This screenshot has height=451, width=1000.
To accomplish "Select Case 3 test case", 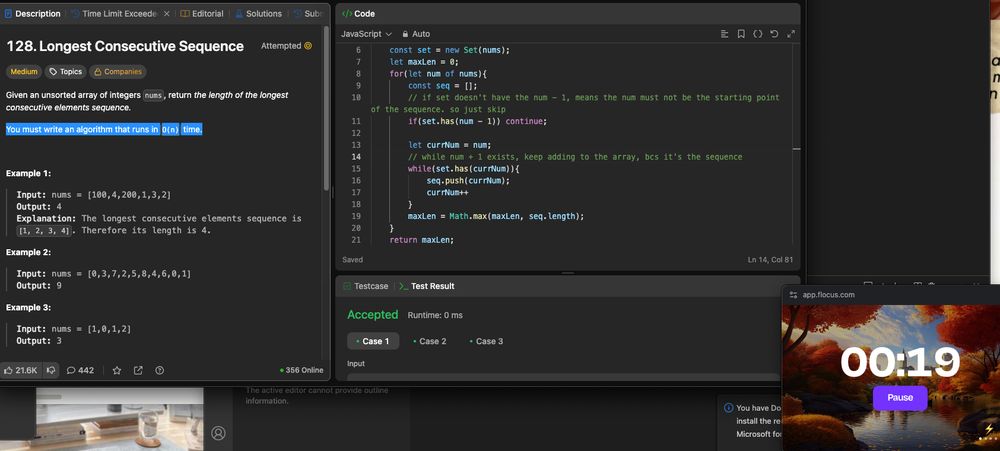I will click(487, 341).
